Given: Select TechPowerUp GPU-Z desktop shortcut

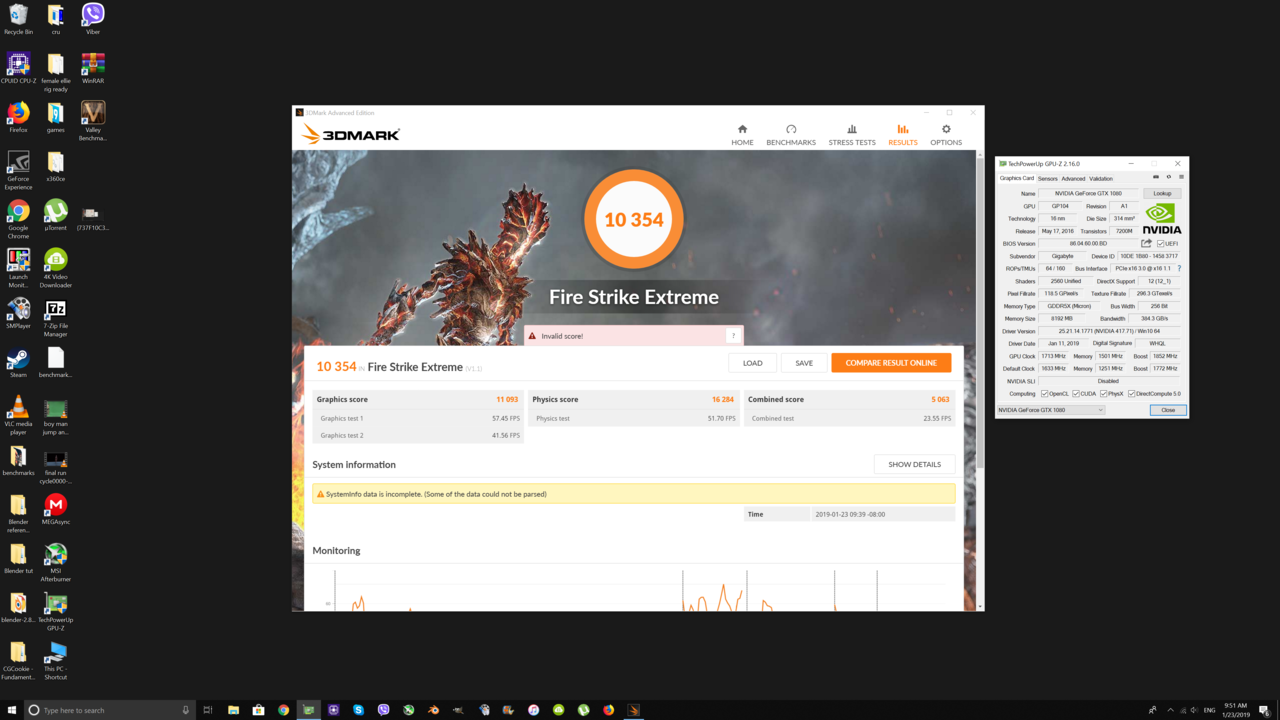Looking at the screenshot, I should pyautogui.click(x=56, y=612).
